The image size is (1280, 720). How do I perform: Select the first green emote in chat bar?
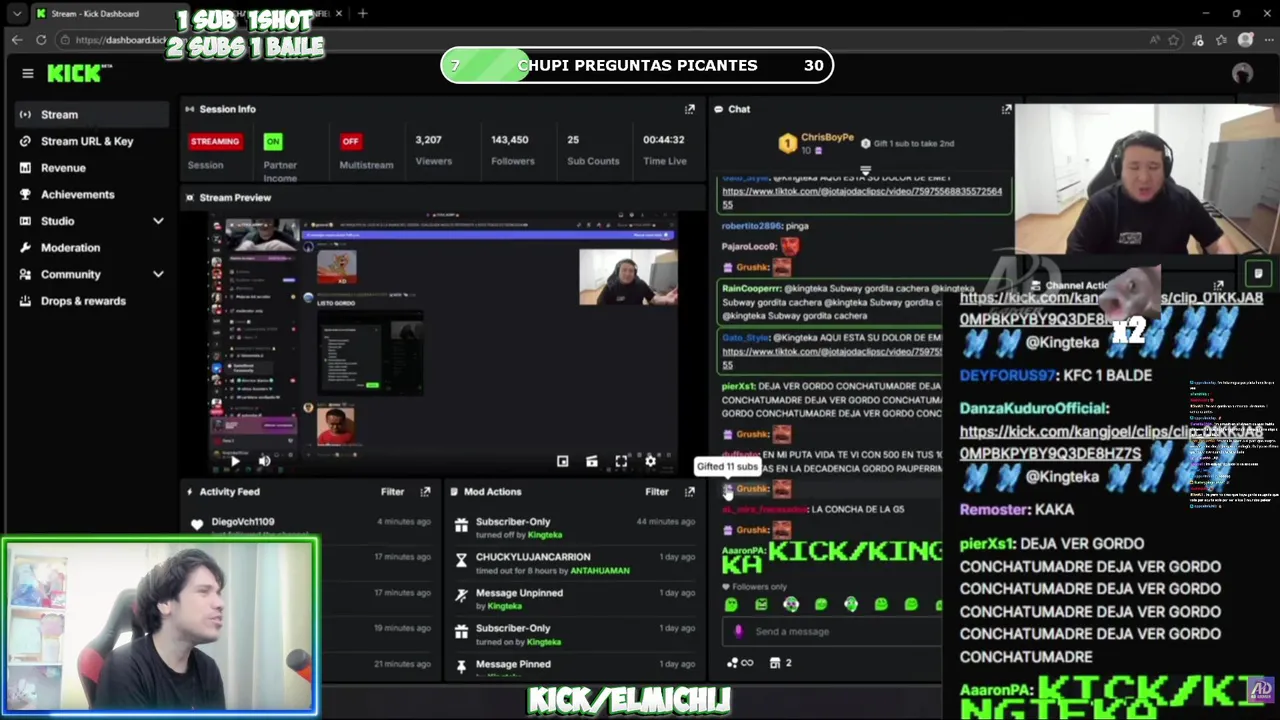pyautogui.click(x=731, y=604)
